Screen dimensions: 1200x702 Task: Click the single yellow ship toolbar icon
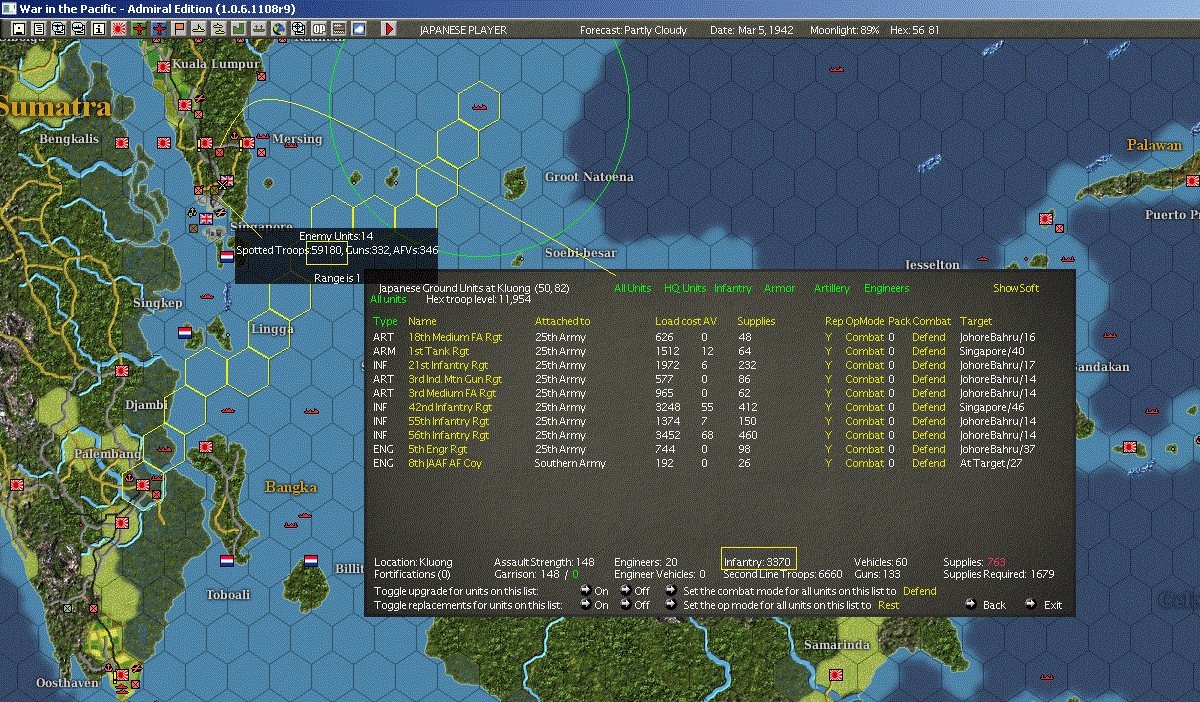pyautogui.click(x=199, y=29)
